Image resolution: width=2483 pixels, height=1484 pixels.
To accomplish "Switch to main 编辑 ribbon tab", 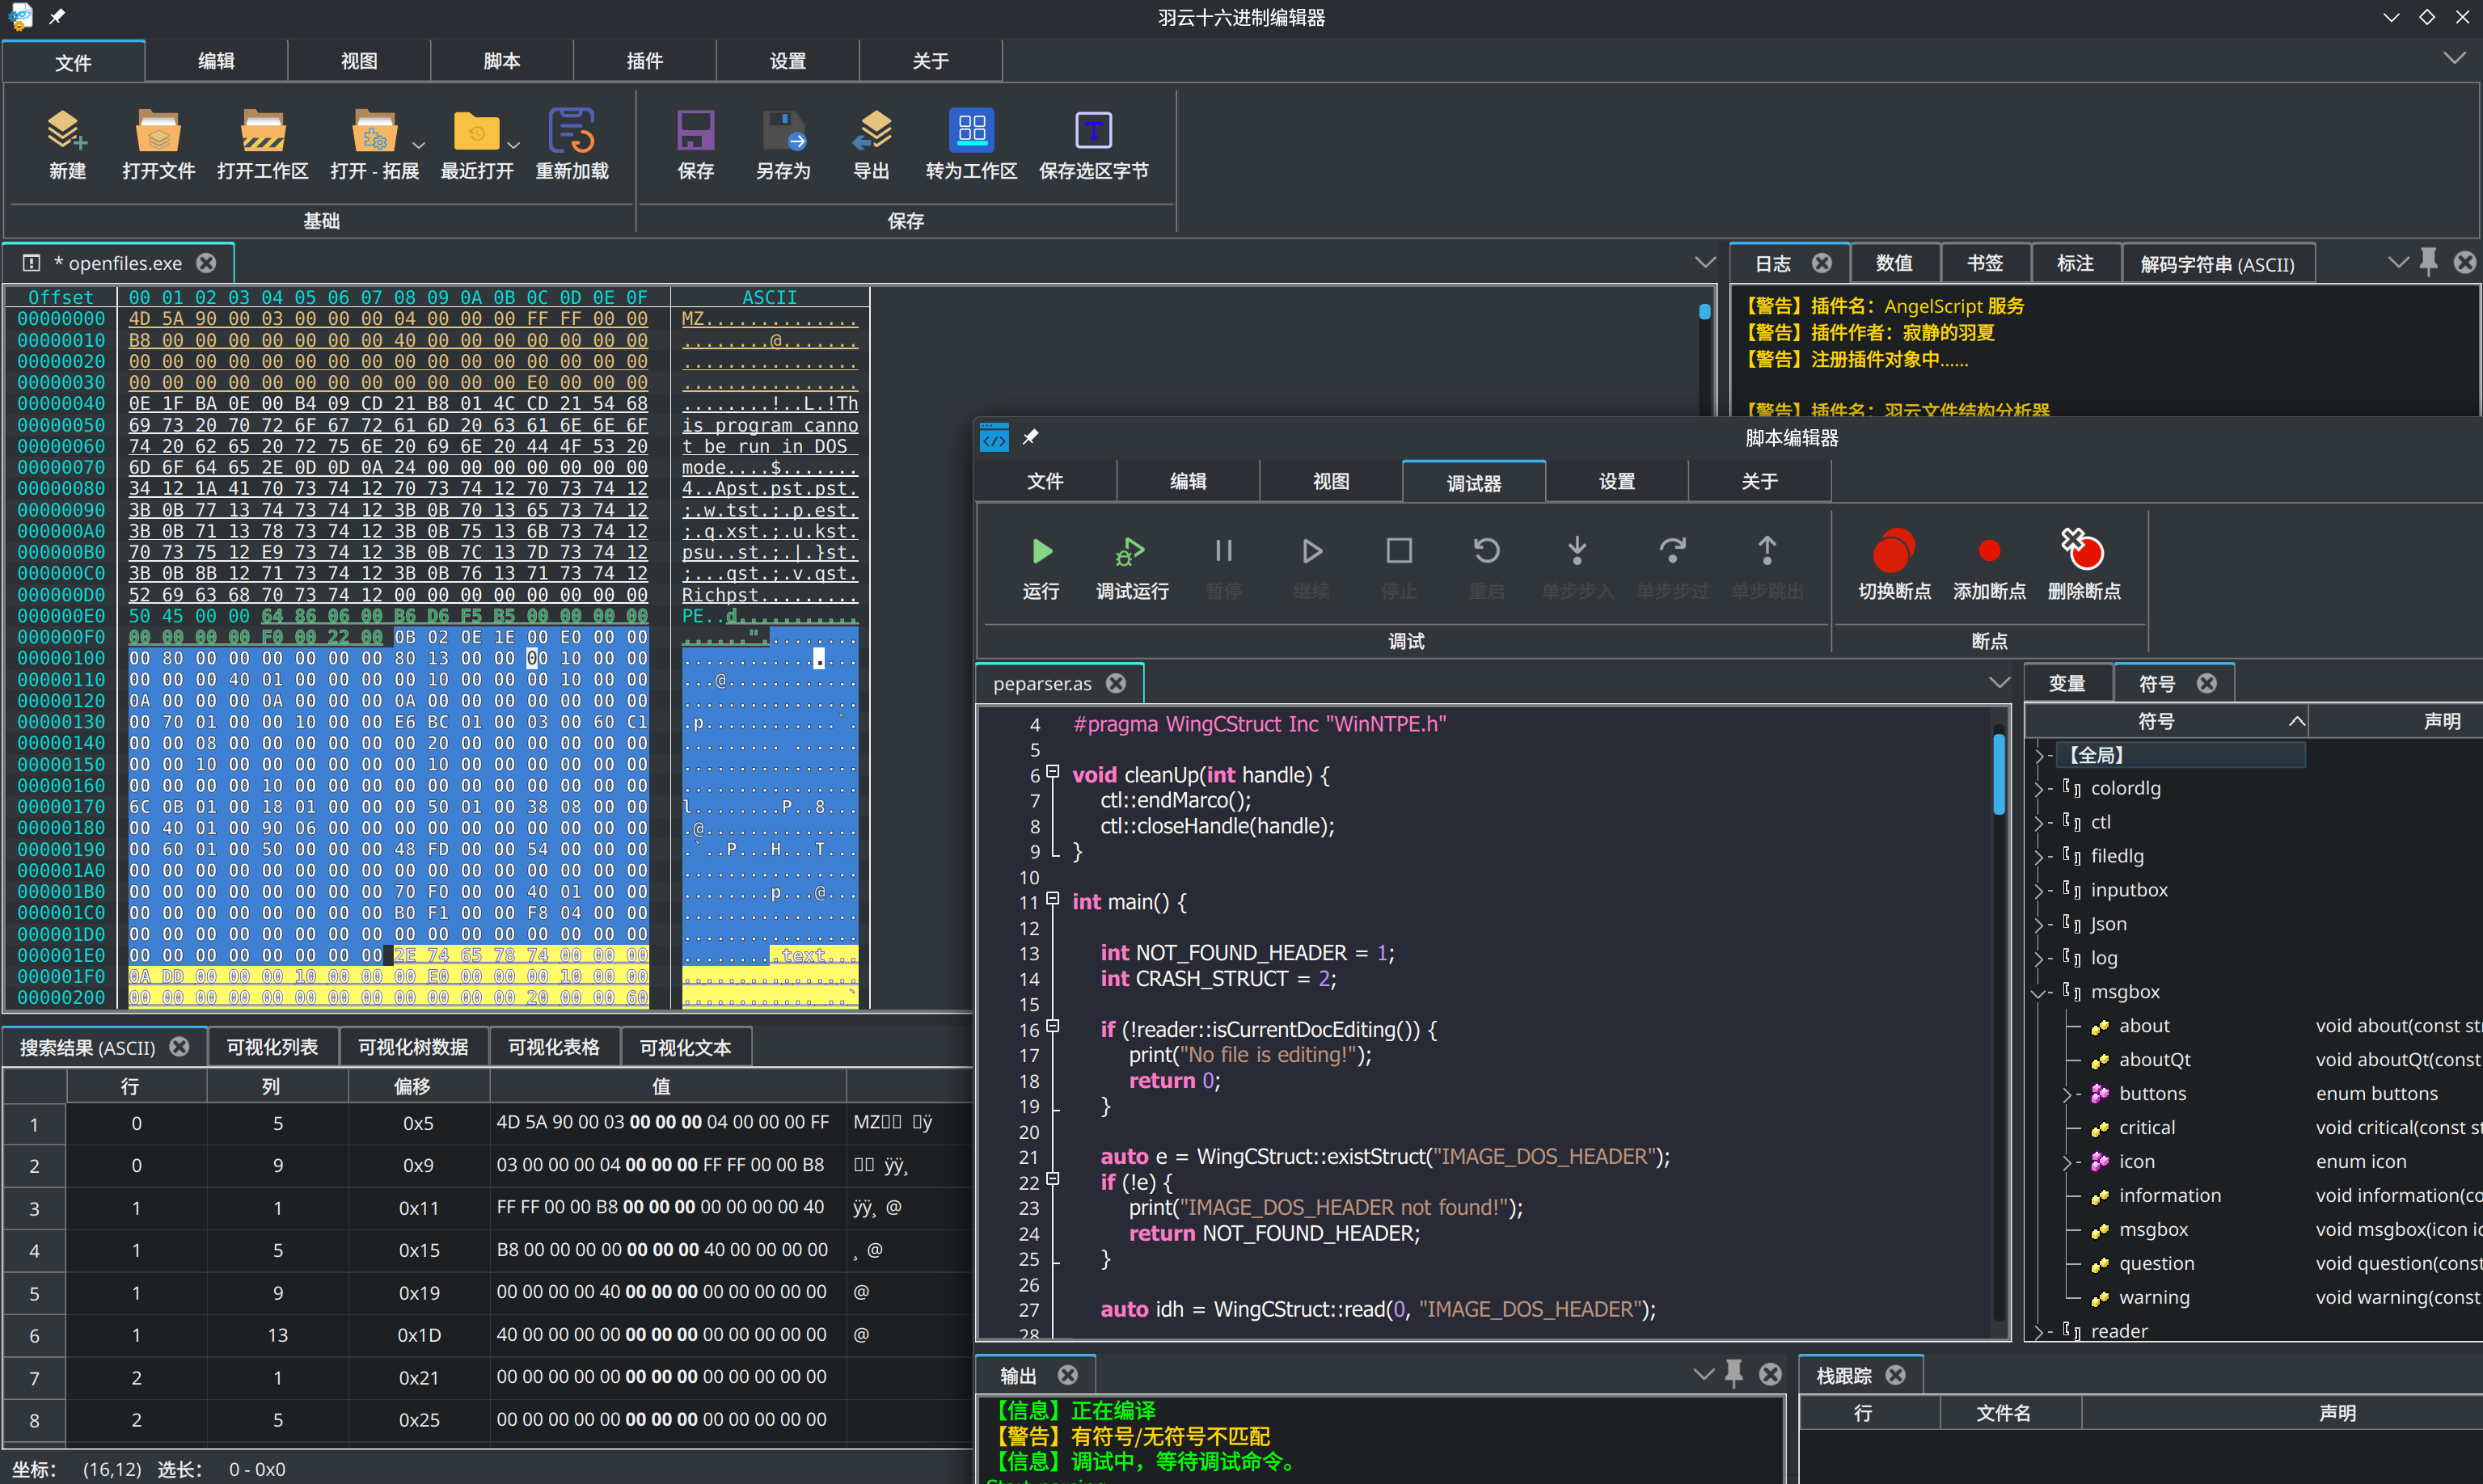I will coord(216,61).
